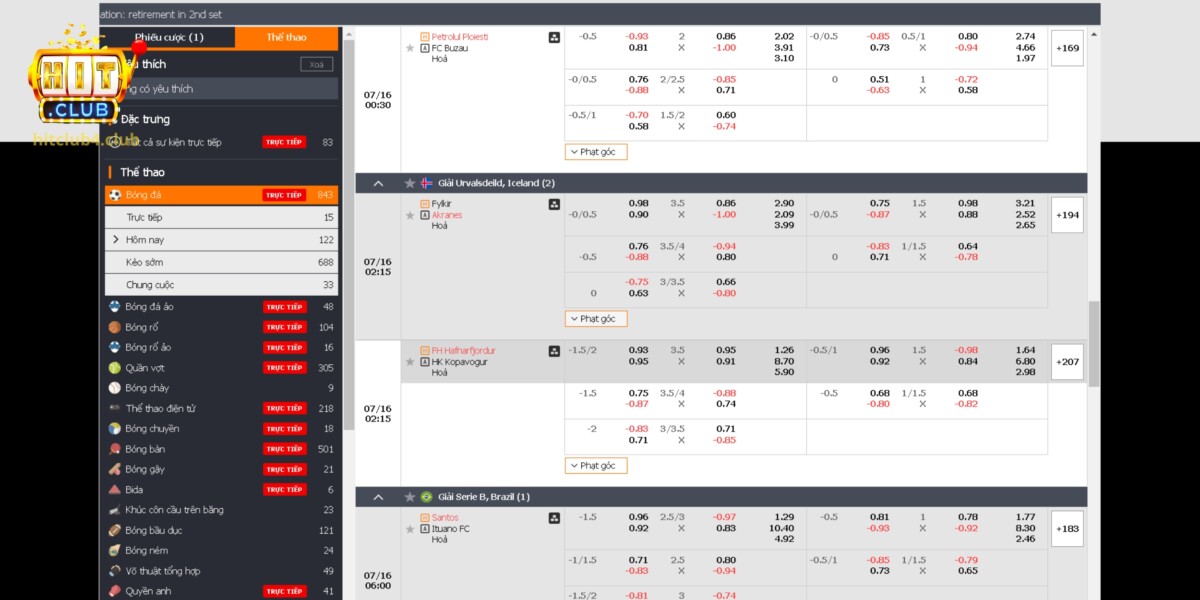The width and height of the screenshot is (1200, 600).
Task: Click the billiards triangle icon beside Bida
Action: point(115,490)
